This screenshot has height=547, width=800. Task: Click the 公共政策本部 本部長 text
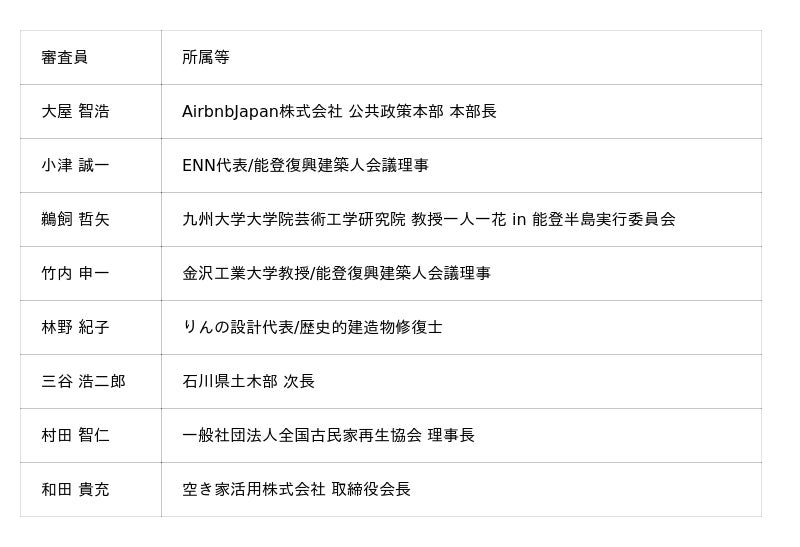[x=422, y=112]
